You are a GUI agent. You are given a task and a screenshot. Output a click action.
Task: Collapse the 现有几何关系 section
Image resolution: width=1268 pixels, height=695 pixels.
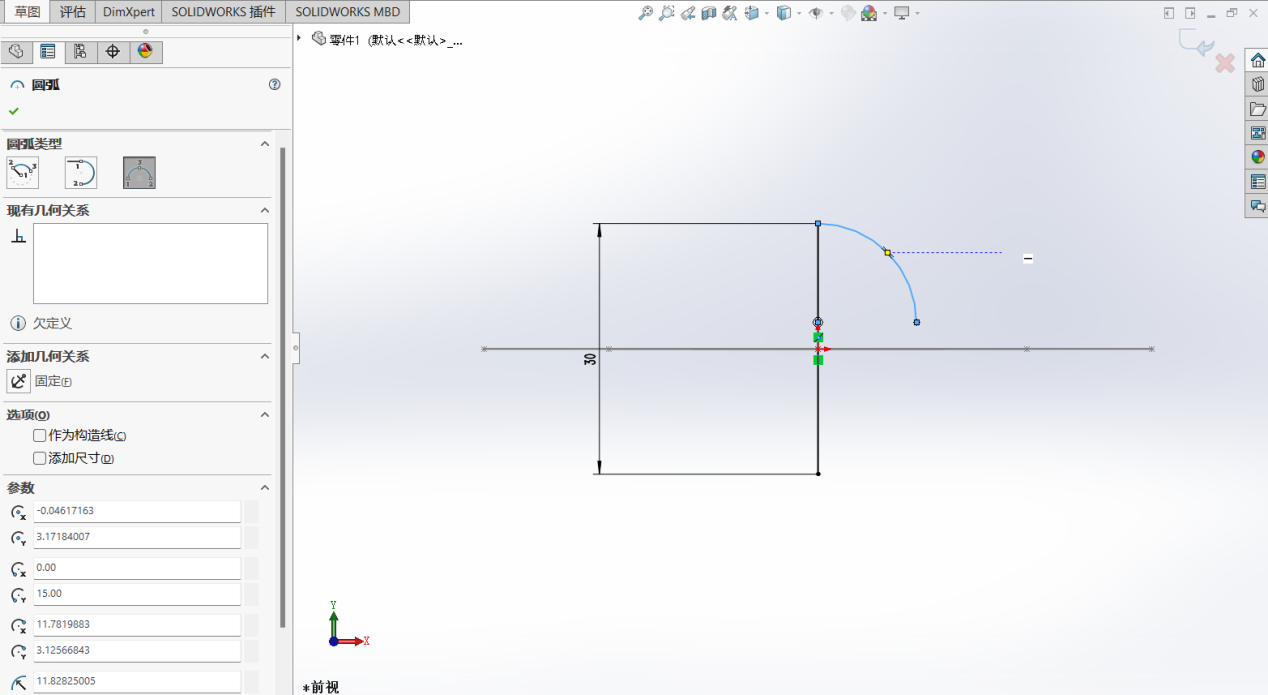(265, 211)
